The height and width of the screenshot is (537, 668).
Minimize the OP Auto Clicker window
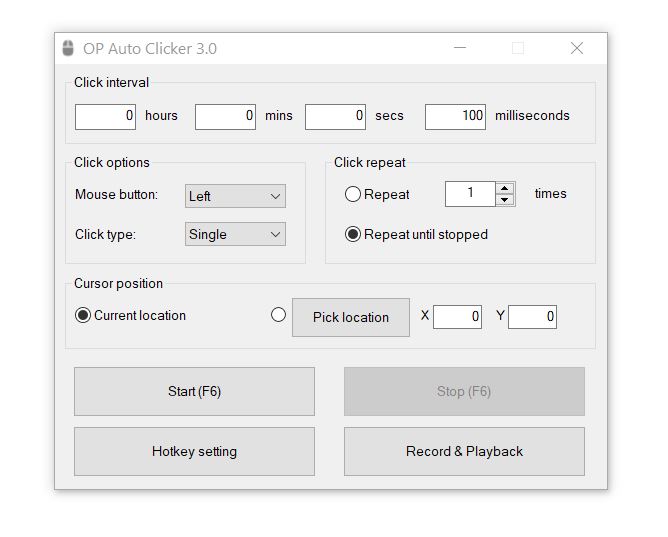tap(460, 48)
